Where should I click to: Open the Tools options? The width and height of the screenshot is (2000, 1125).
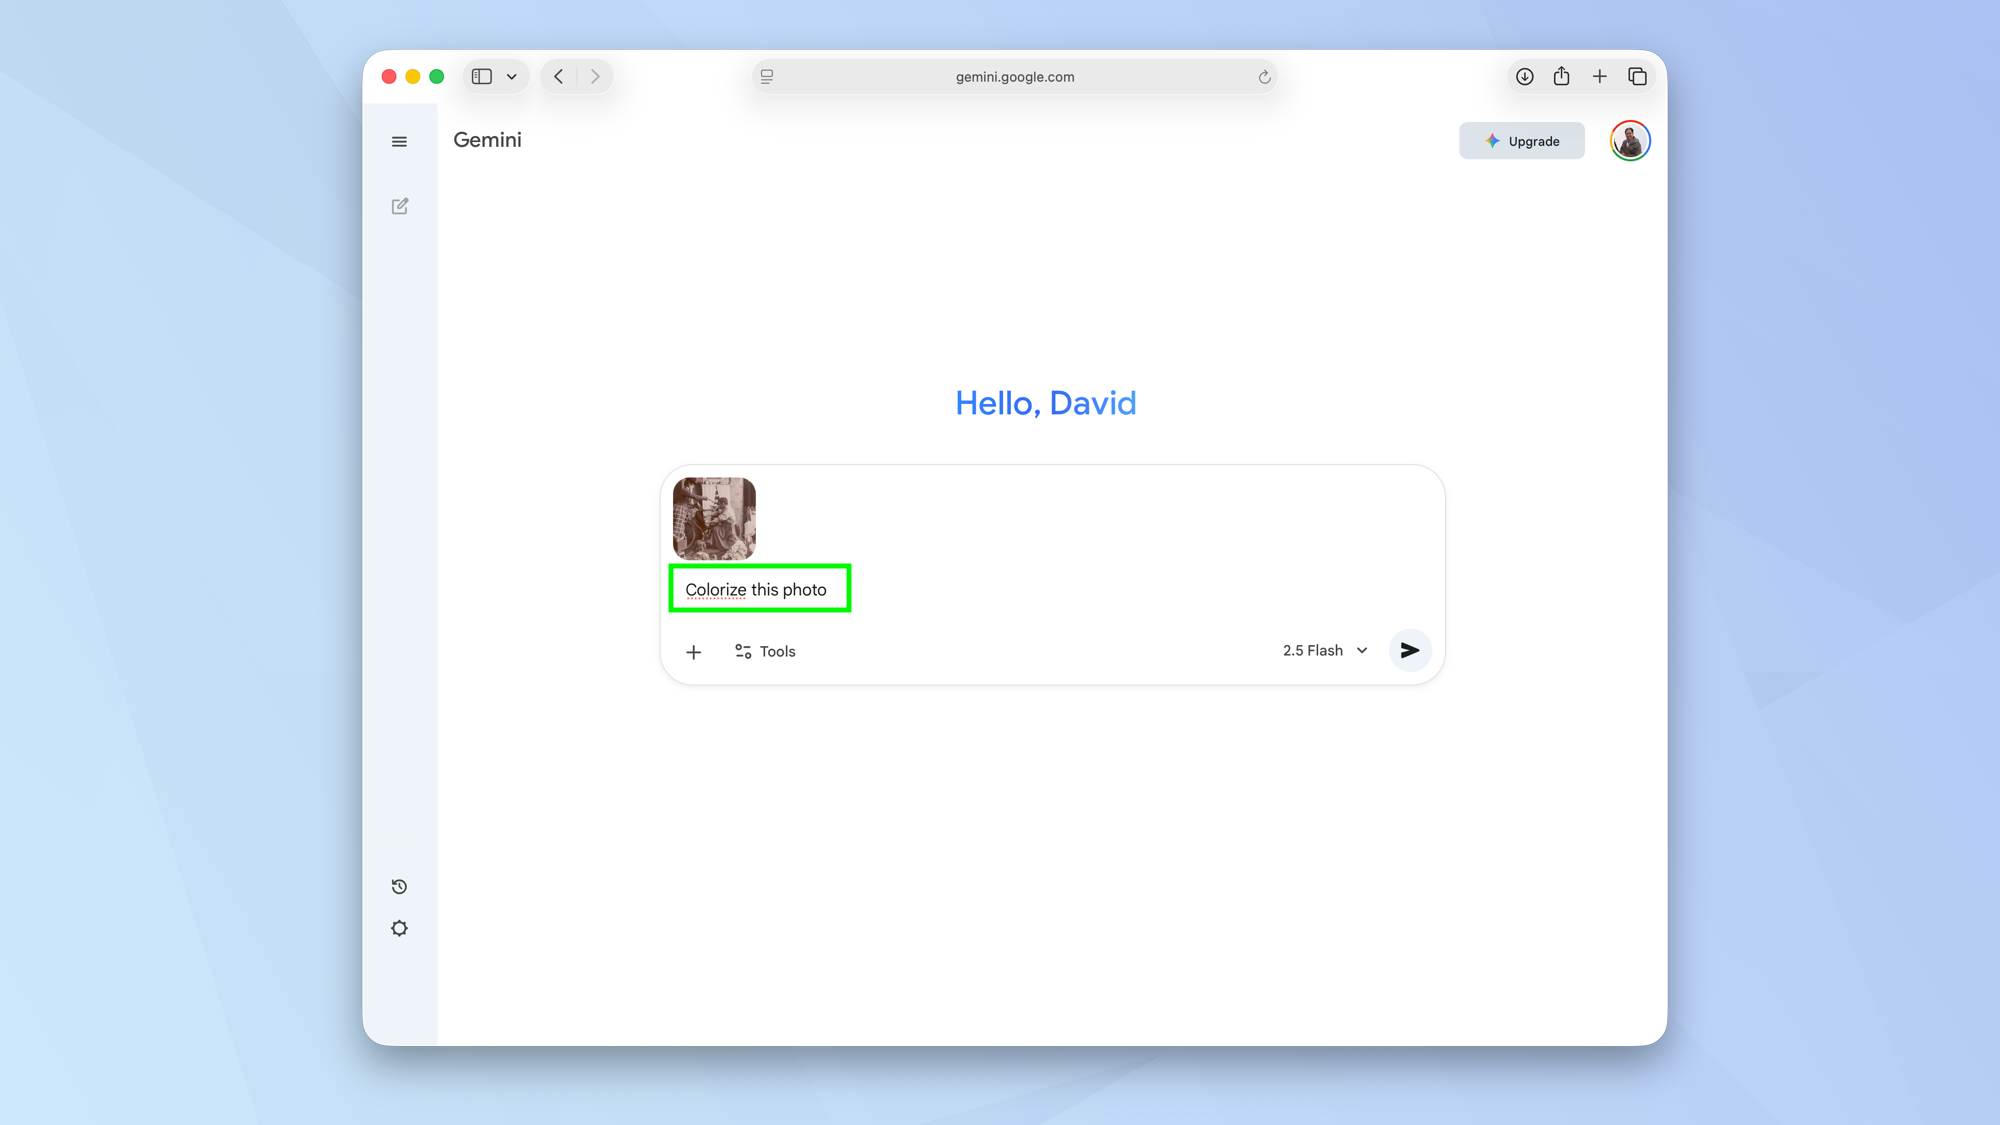(x=764, y=651)
